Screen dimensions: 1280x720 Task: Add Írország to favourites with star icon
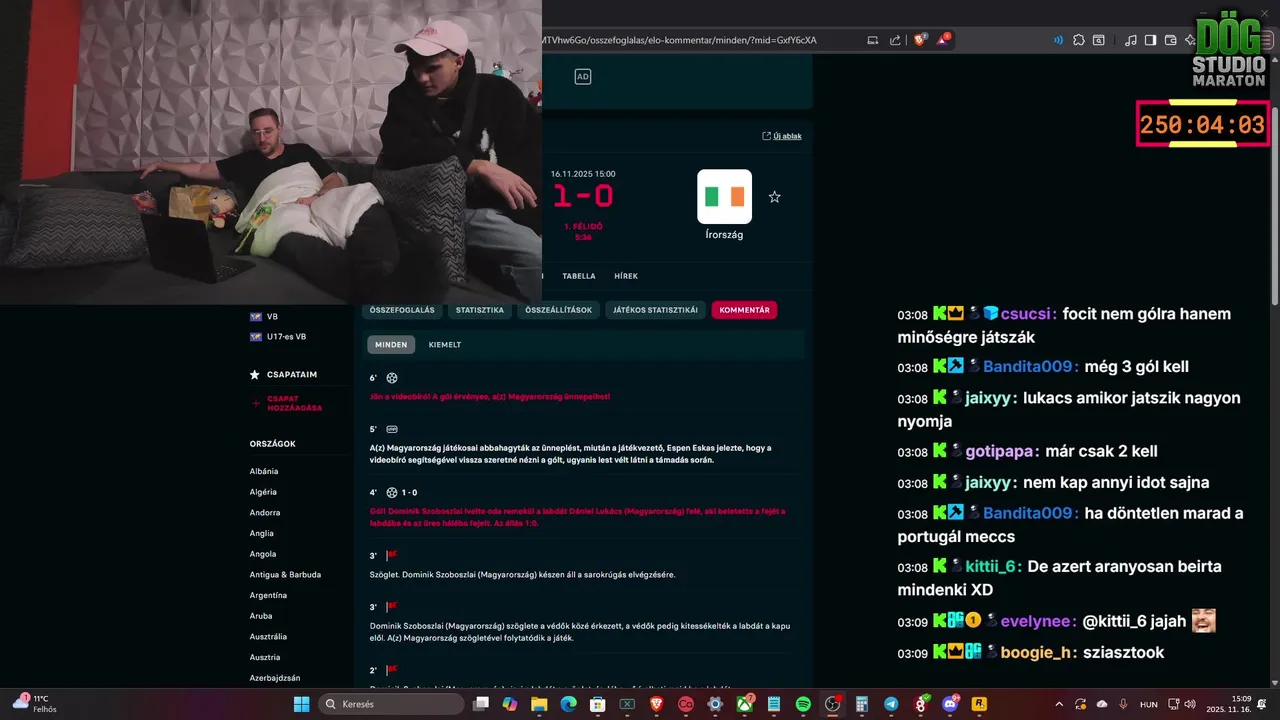point(774,197)
